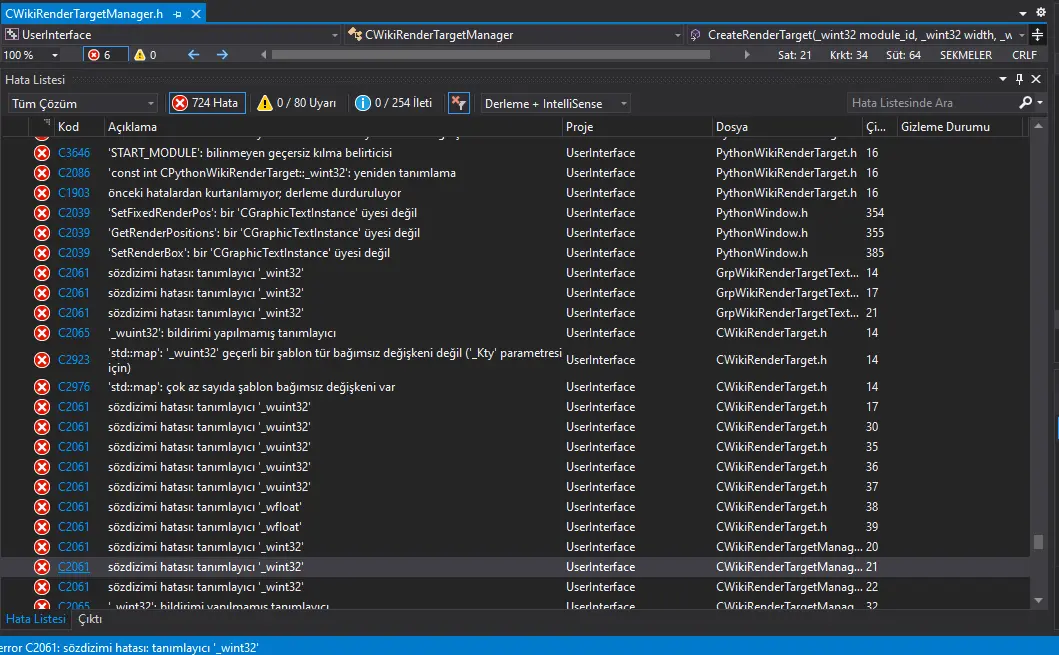This screenshot has width=1059, height=655.
Task: Navigate forward with the right arrow
Action: [222, 55]
